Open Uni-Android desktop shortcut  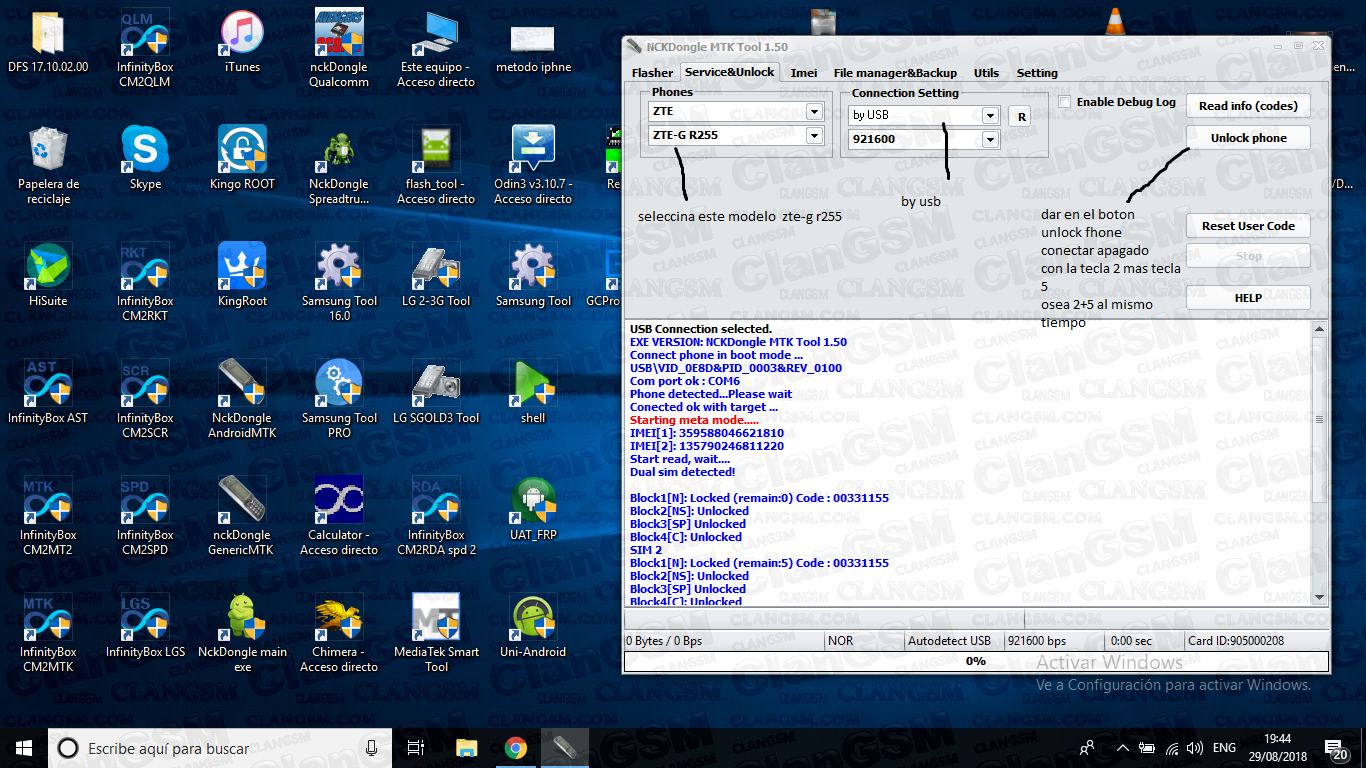[x=533, y=627]
